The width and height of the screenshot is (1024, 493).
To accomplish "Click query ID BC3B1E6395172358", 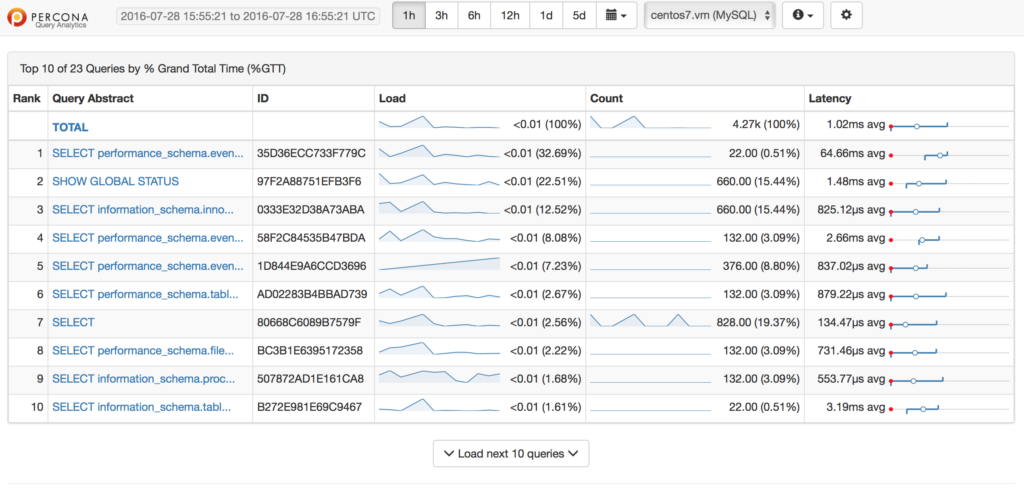I will [x=310, y=351].
